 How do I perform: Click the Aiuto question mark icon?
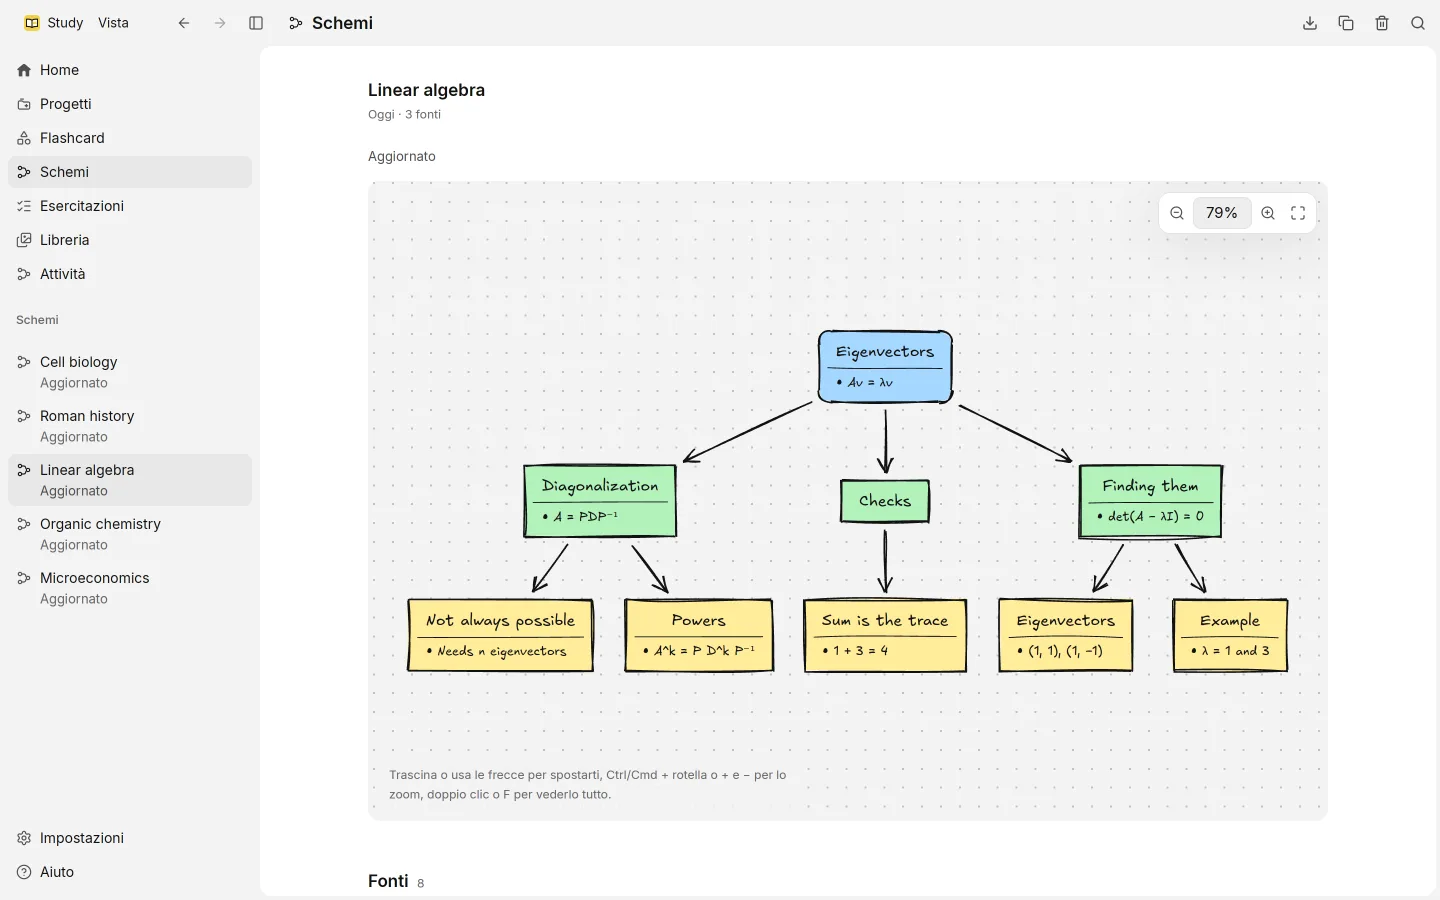click(24, 872)
